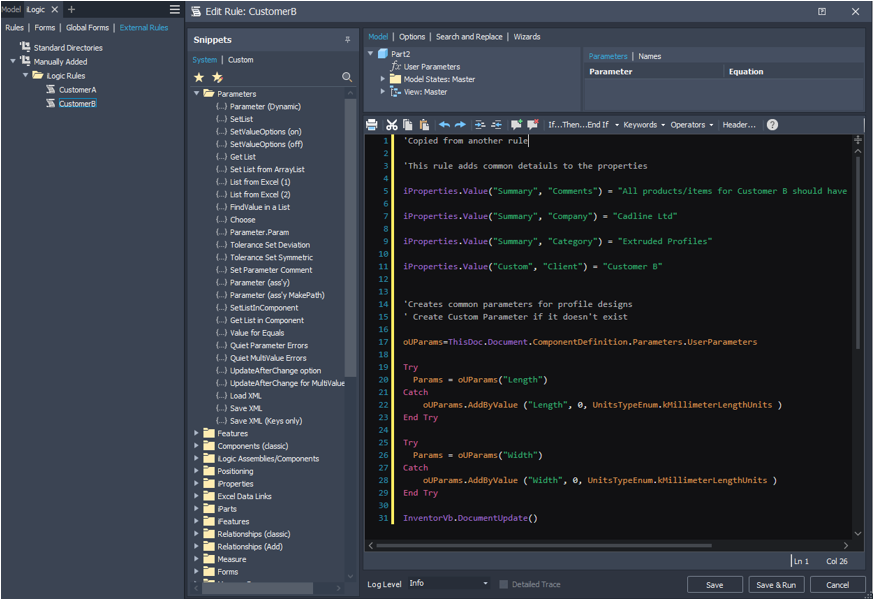Uncomment selected lines icon
This screenshot has width=873, height=599.
tap(533, 125)
